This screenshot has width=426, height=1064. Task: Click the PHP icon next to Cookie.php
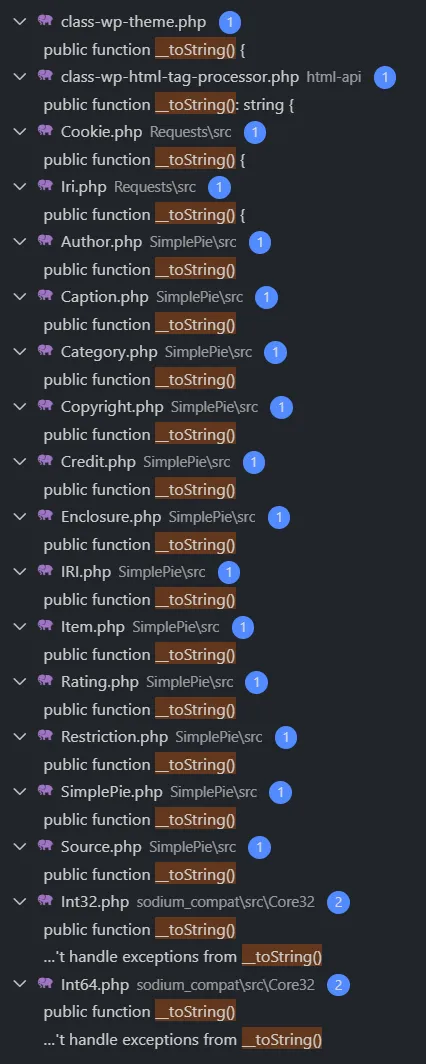click(x=45, y=132)
